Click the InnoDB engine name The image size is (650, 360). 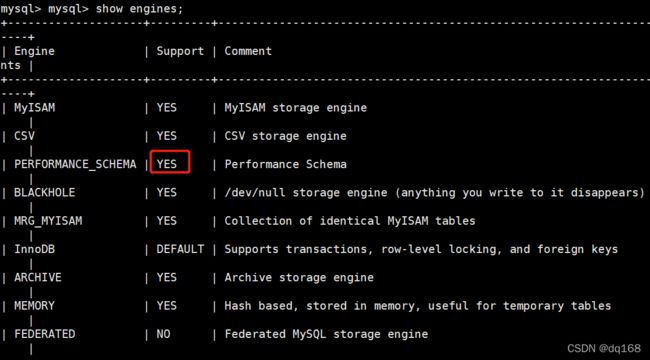click(34, 249)
